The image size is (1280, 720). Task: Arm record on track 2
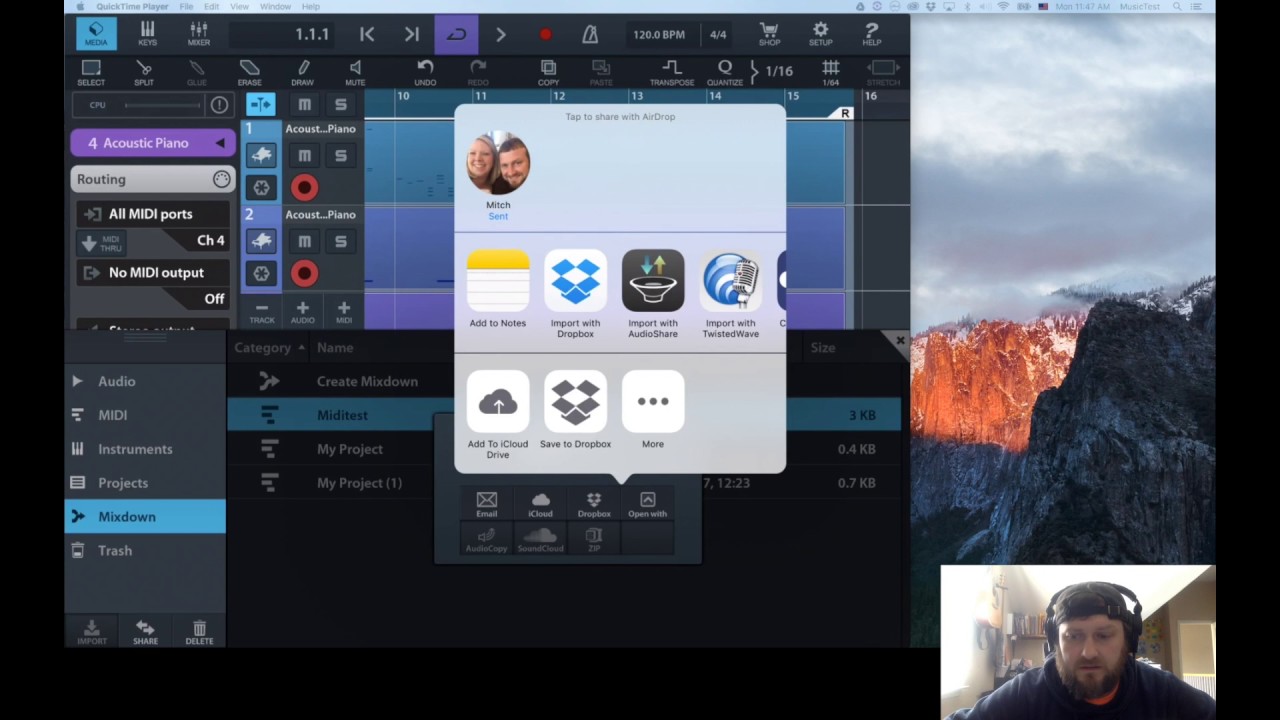[304, 273]
